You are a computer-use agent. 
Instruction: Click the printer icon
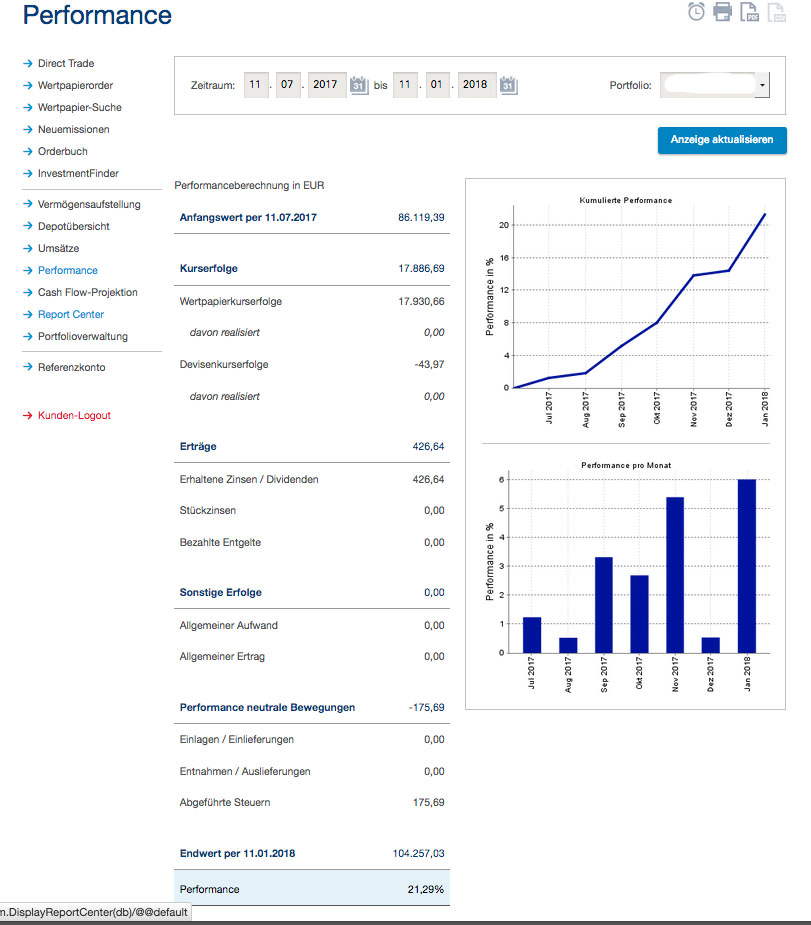pos(722,12)
